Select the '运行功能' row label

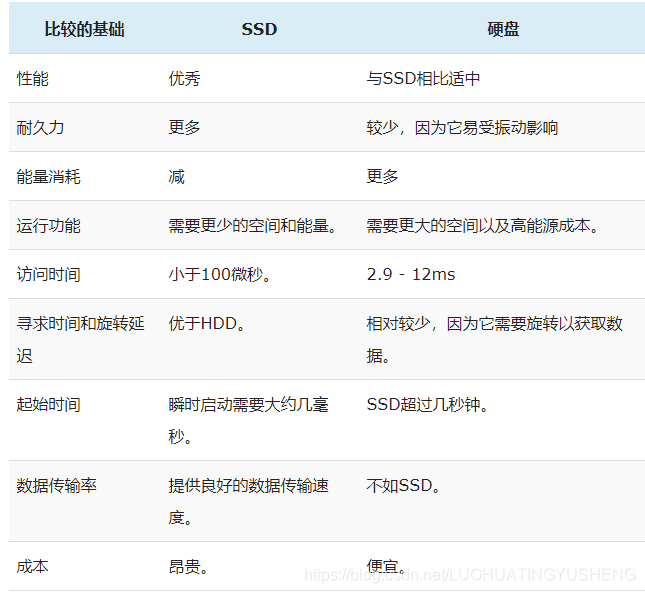[49, 225]
